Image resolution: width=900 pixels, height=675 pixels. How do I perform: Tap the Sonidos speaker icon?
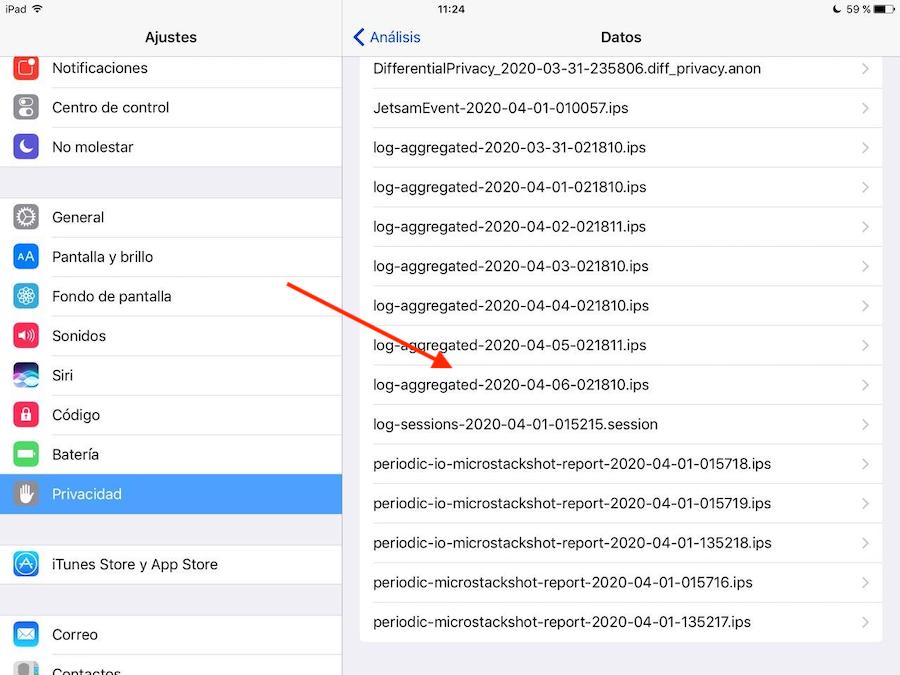click(26, 336)
